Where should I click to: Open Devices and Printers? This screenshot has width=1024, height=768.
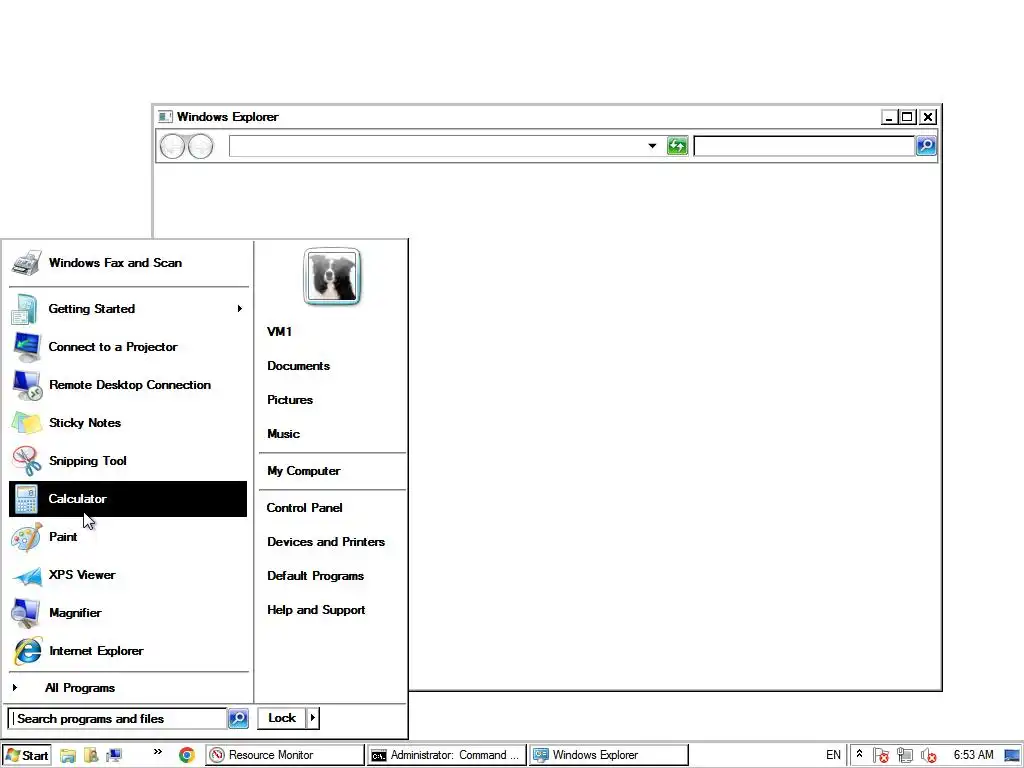(x=326, y=541)
